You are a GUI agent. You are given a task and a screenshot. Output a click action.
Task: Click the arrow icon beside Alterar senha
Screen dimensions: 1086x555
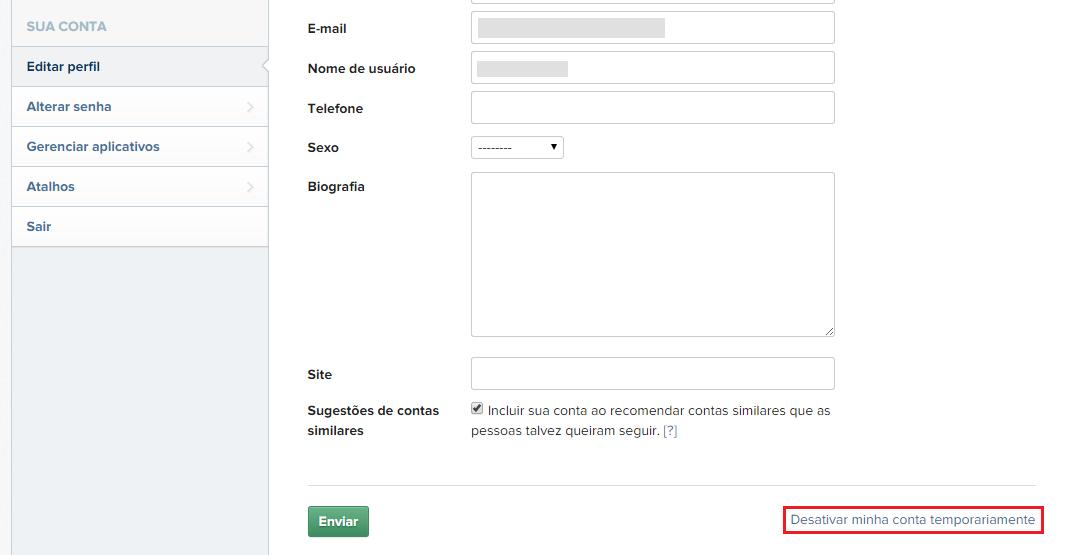(x=249, y=107)
